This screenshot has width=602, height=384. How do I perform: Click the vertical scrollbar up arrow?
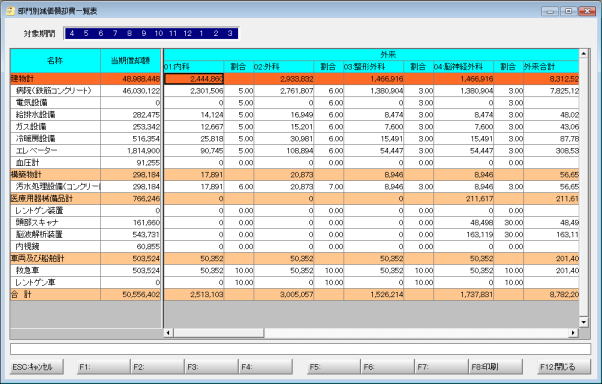(x=584, y=54)
